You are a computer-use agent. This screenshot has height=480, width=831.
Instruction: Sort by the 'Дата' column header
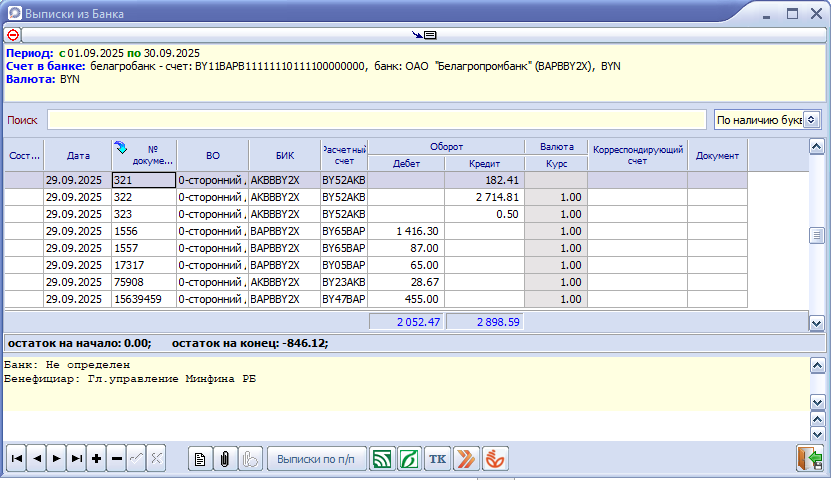(x=78, y=156)
